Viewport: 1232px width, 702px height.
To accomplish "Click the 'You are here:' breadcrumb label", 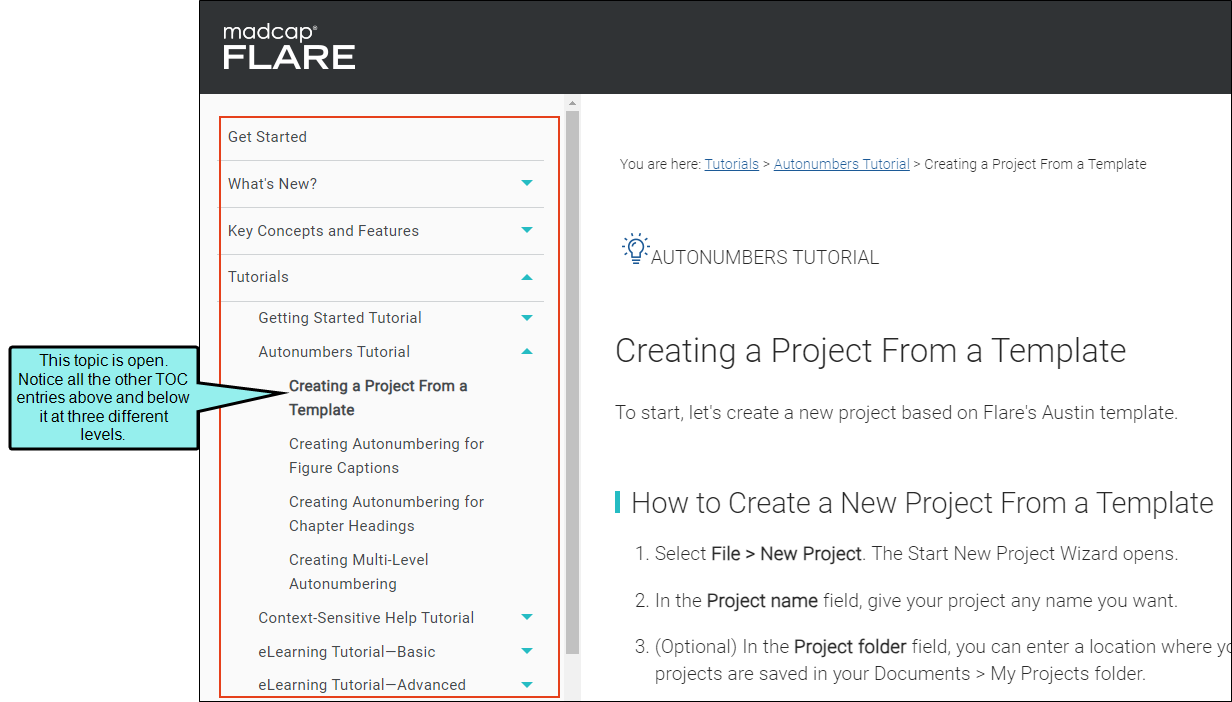I will tap(660, 164).
